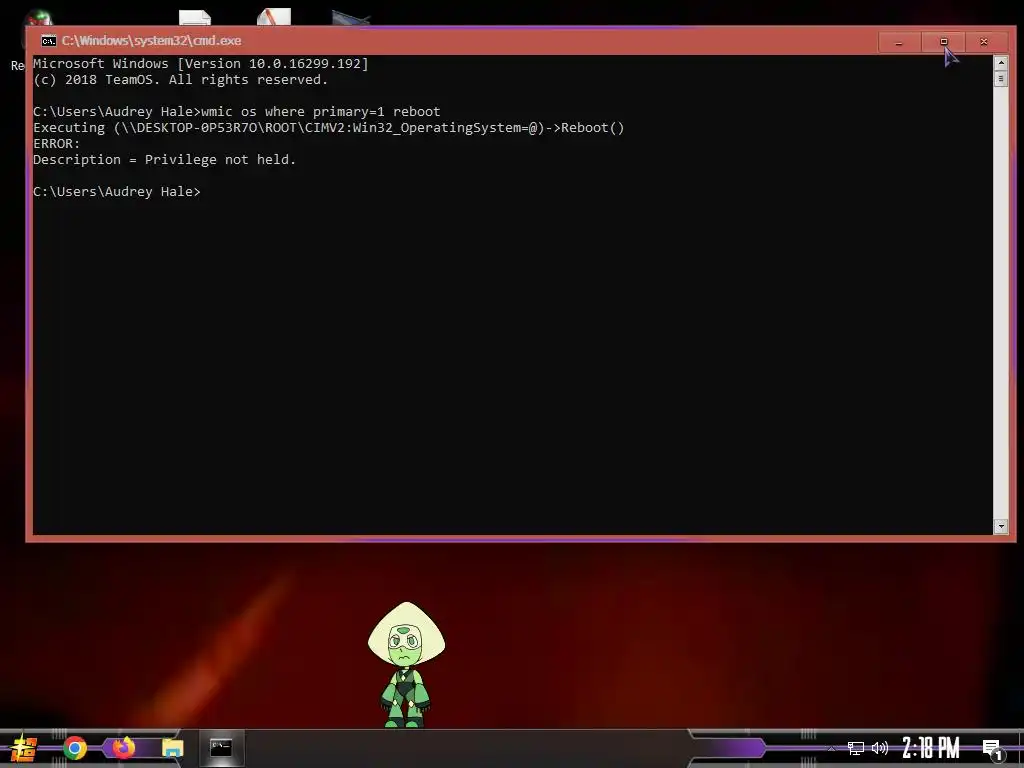
Task: Maximize the cmd.exe window
Action: [x=943, y=42]
